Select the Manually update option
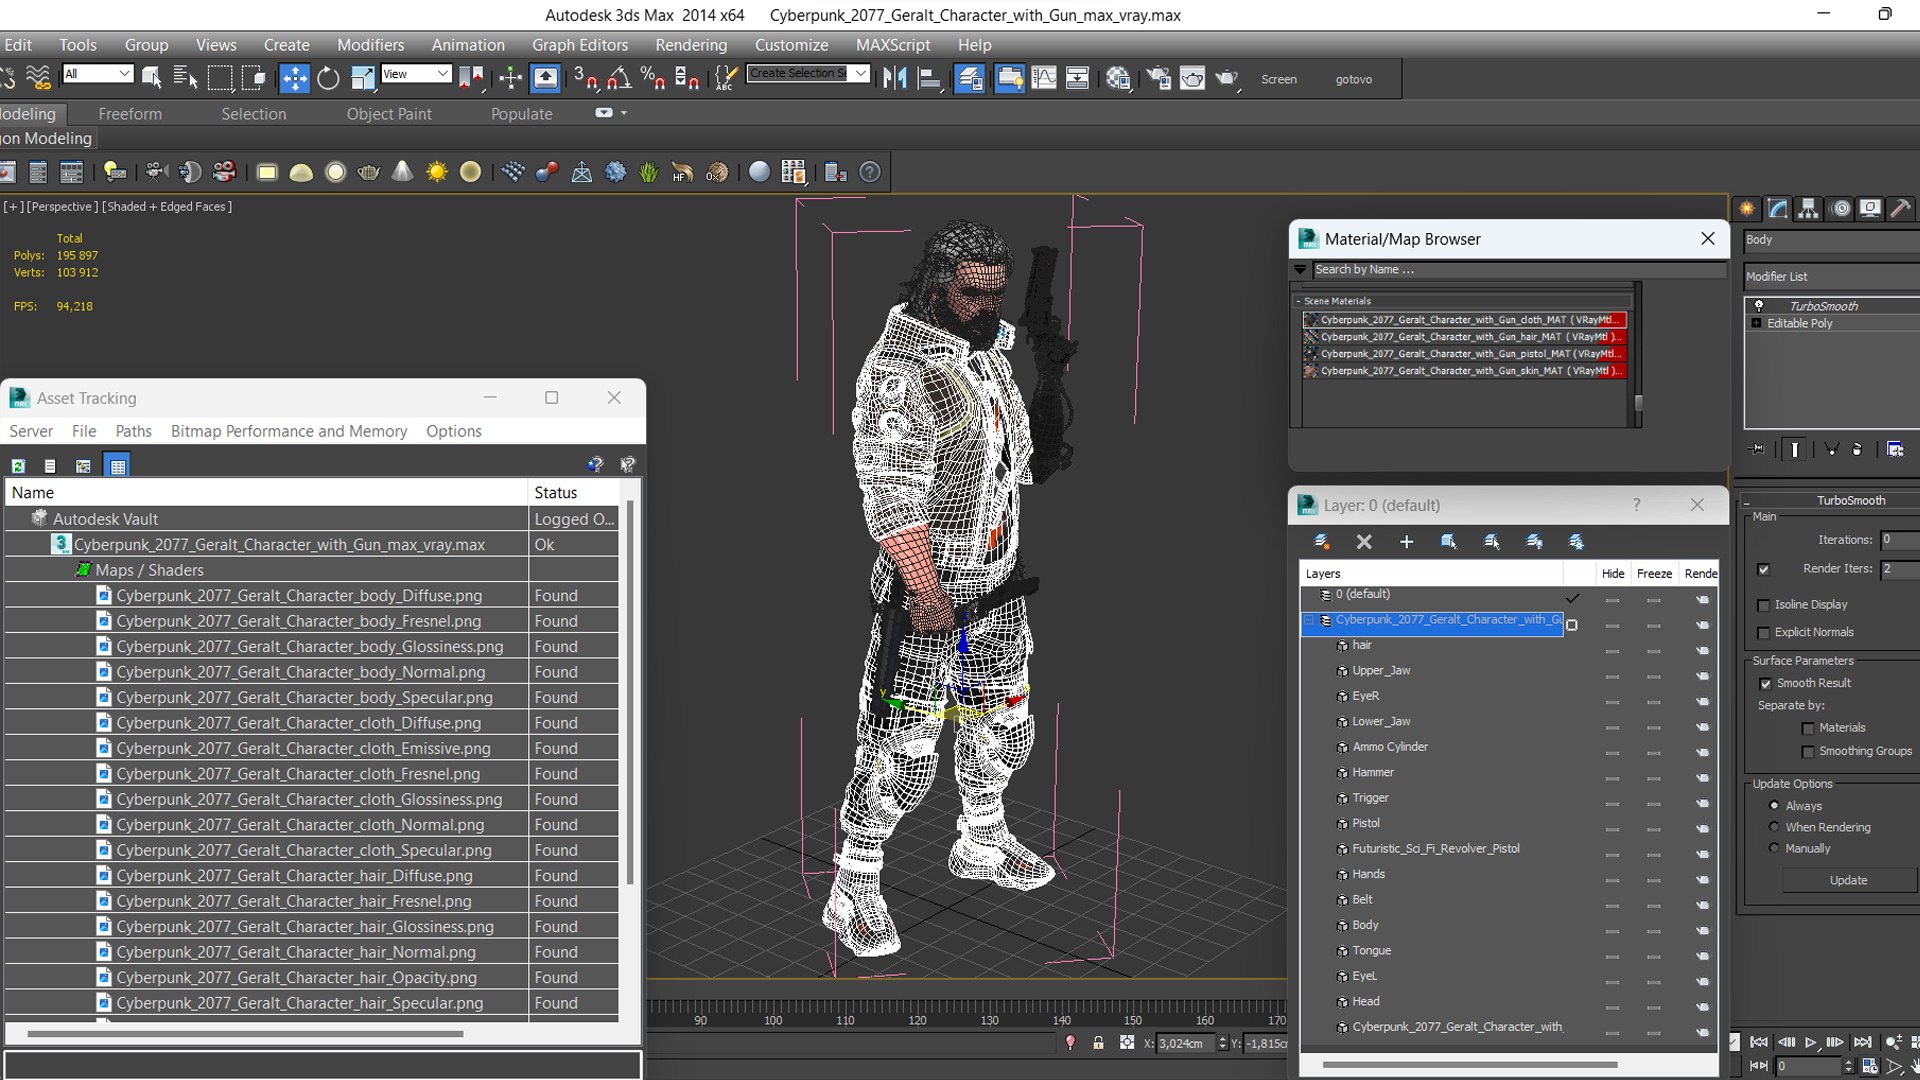The height and width of the screenshot is (1080, 1920). (x=1774, y=848)
